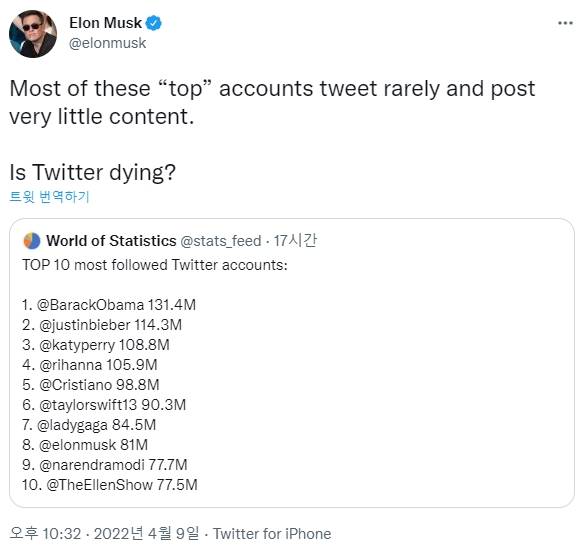This screenshot has width=587, height=553.
Task: Open the @katyperry mention
Action: tap(77, 345)
